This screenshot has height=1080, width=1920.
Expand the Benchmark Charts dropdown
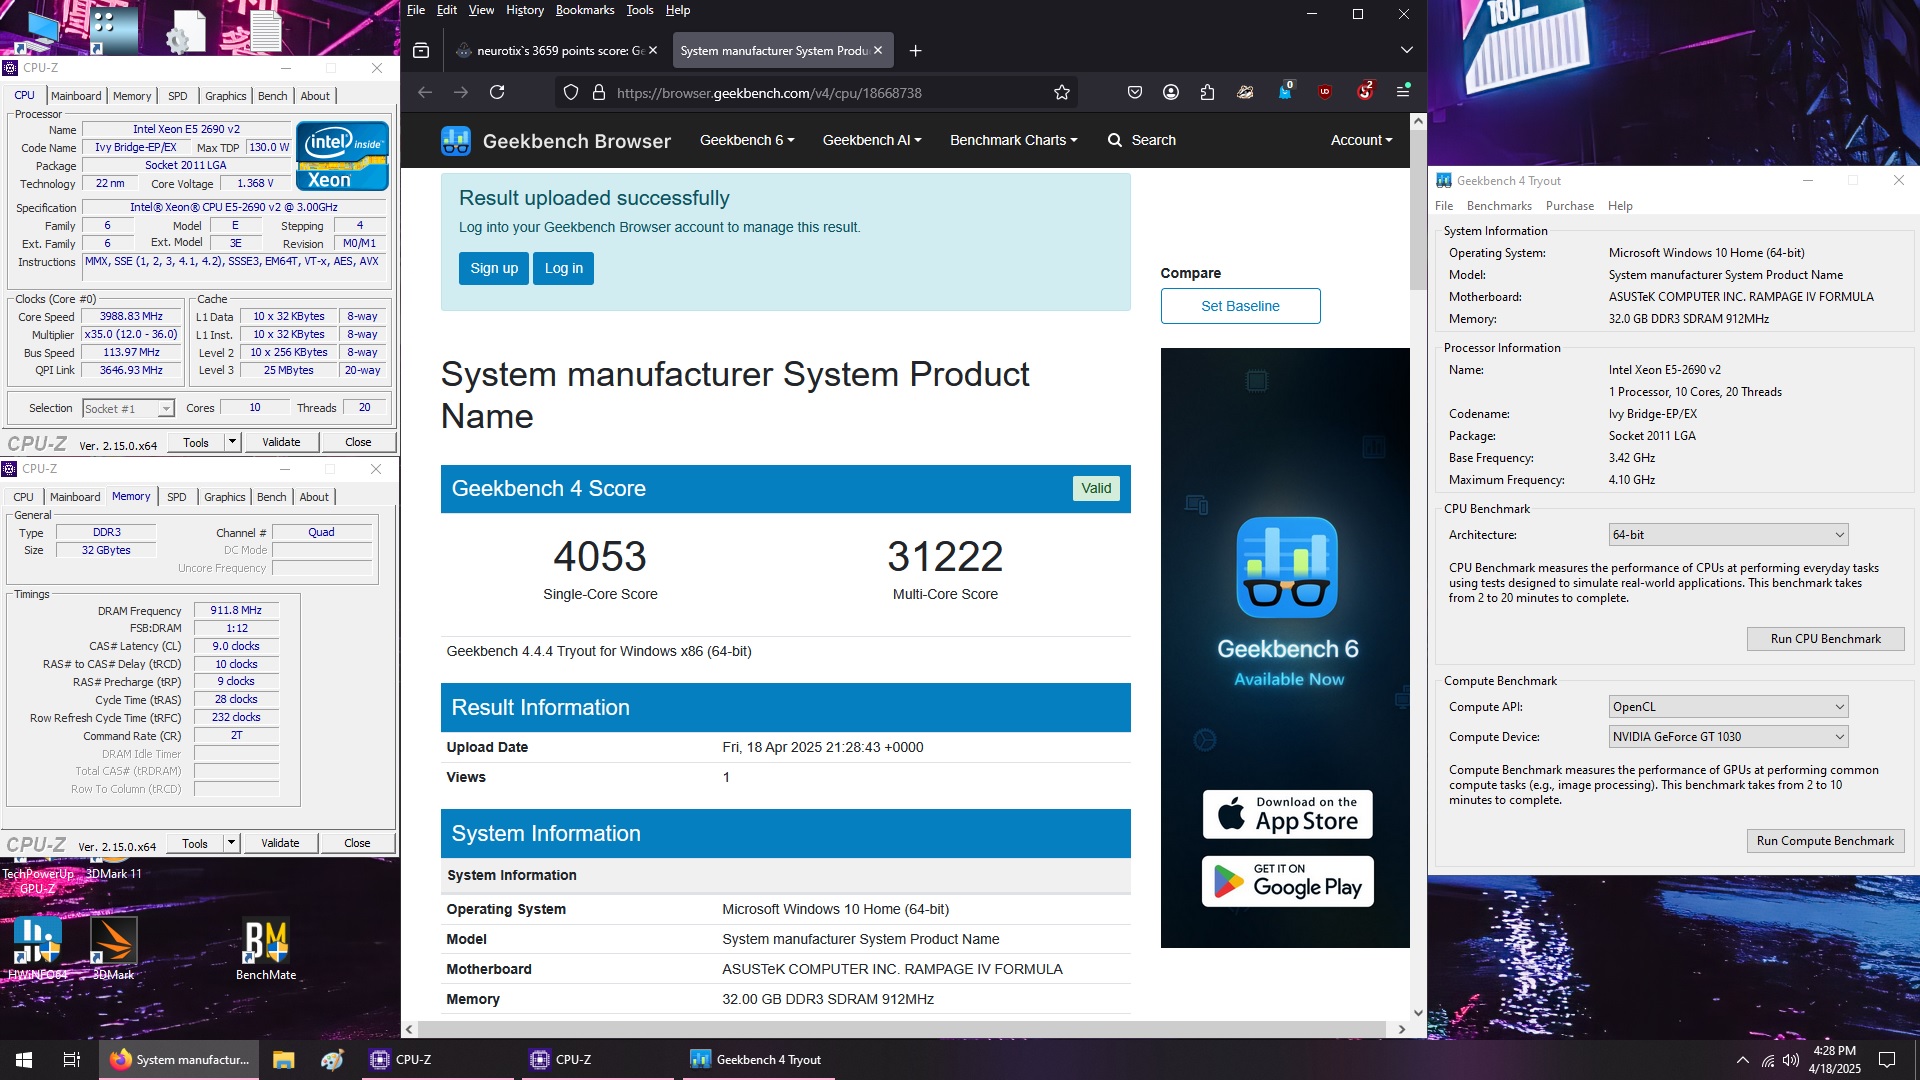point(1014,140)
